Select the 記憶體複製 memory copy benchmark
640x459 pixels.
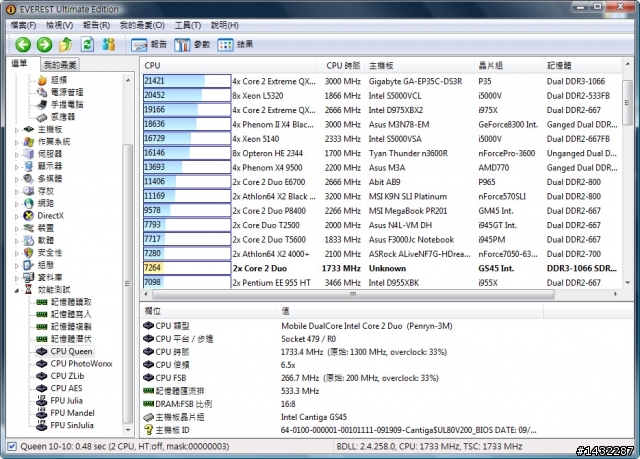[71, 326]
